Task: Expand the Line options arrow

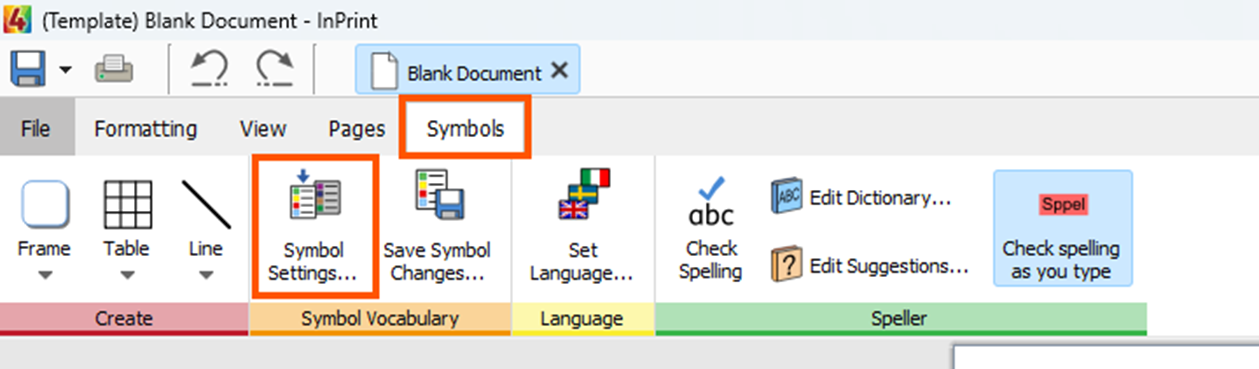Action: point(206,274)
